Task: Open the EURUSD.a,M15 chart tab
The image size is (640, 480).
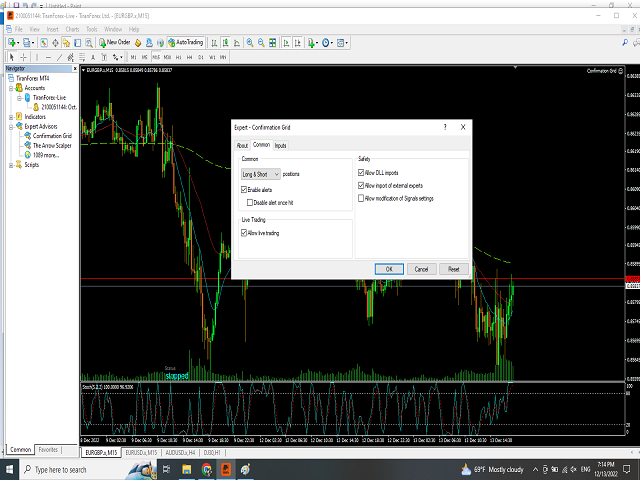Action: [x=141, y=453]
